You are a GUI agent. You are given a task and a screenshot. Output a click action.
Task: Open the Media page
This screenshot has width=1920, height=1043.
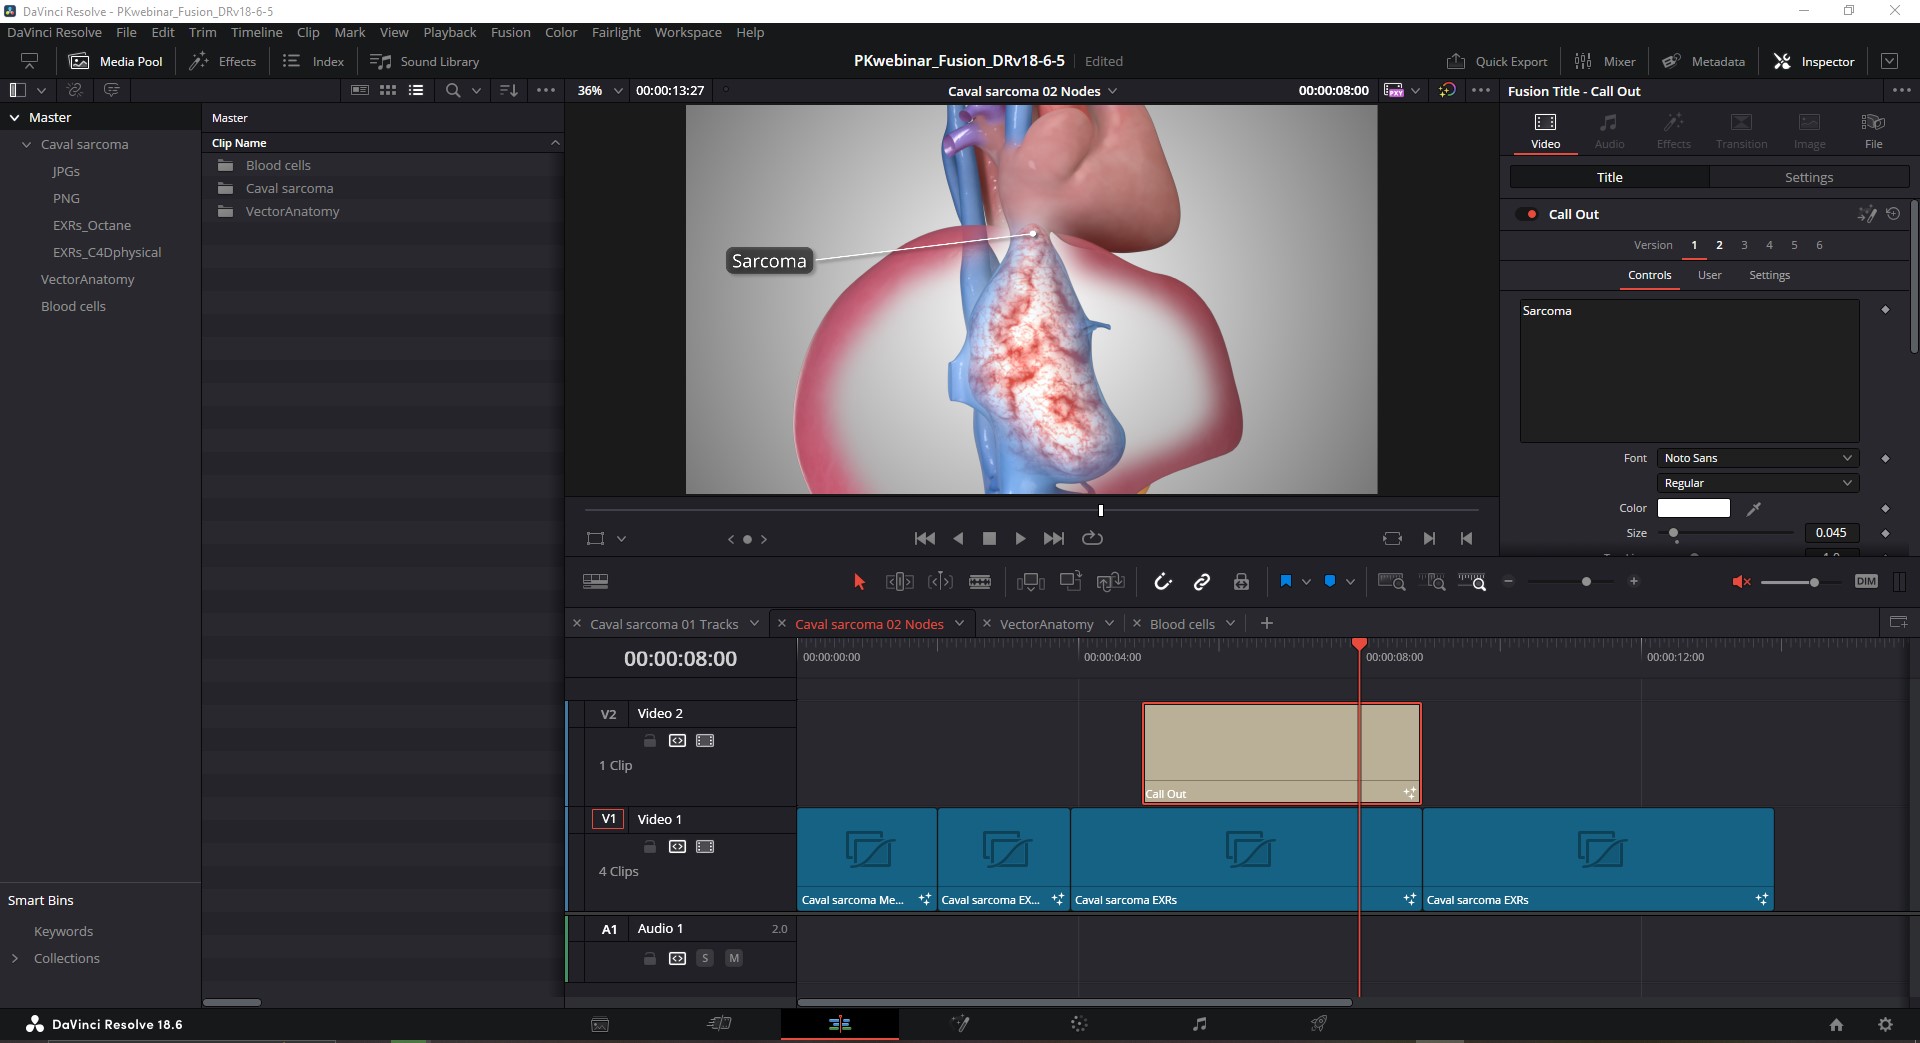click(600, 1024)
